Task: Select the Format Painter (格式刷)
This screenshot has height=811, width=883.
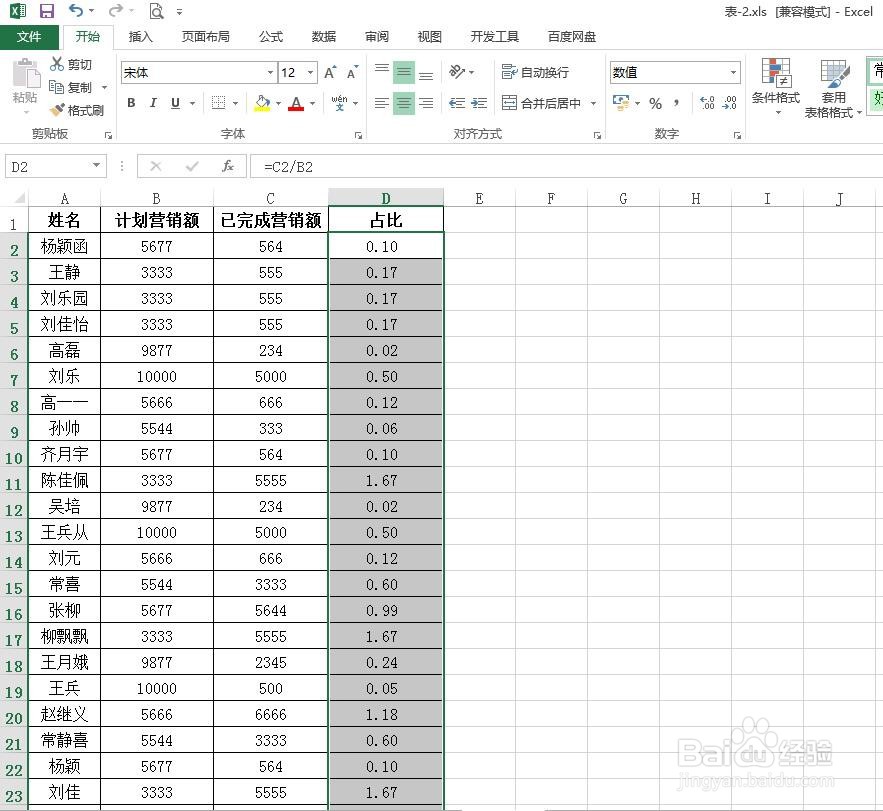Action: (77, 110)
